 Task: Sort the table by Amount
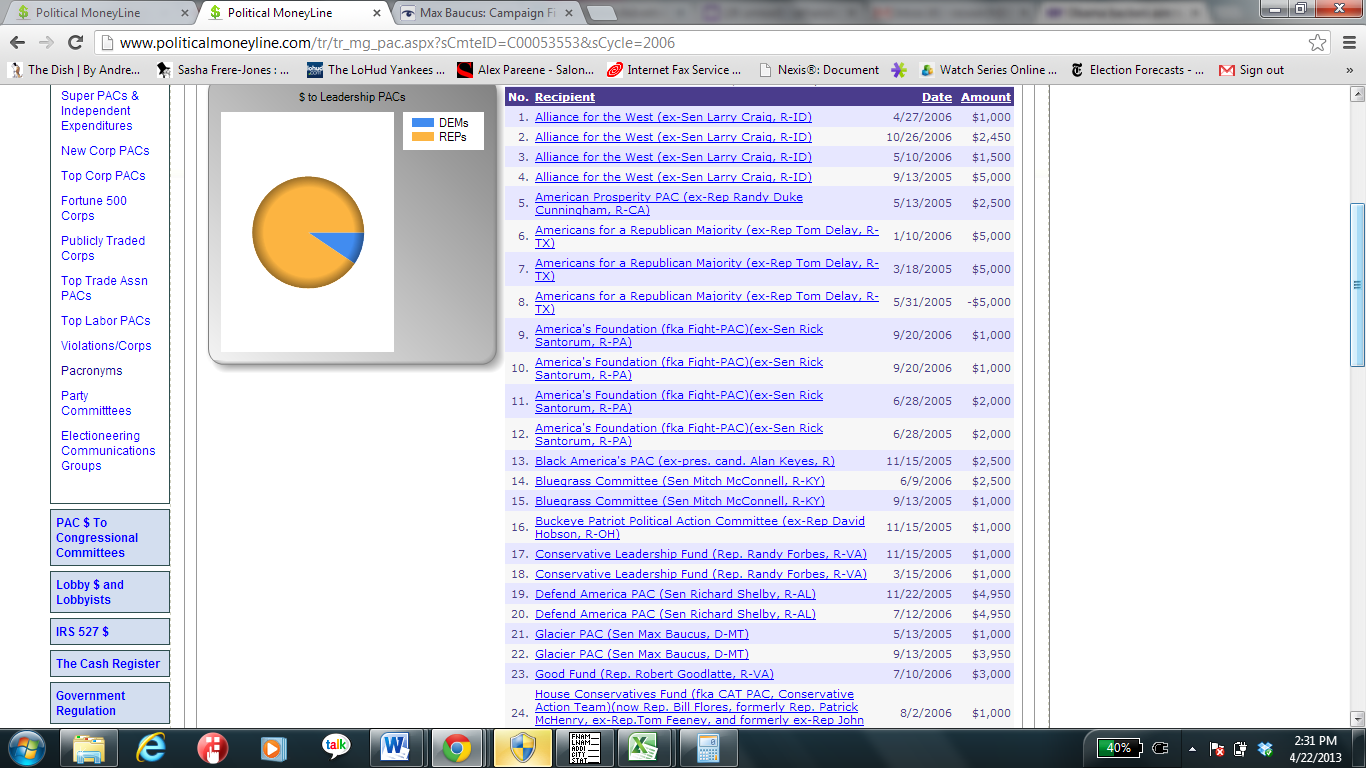tap(986, 97)
